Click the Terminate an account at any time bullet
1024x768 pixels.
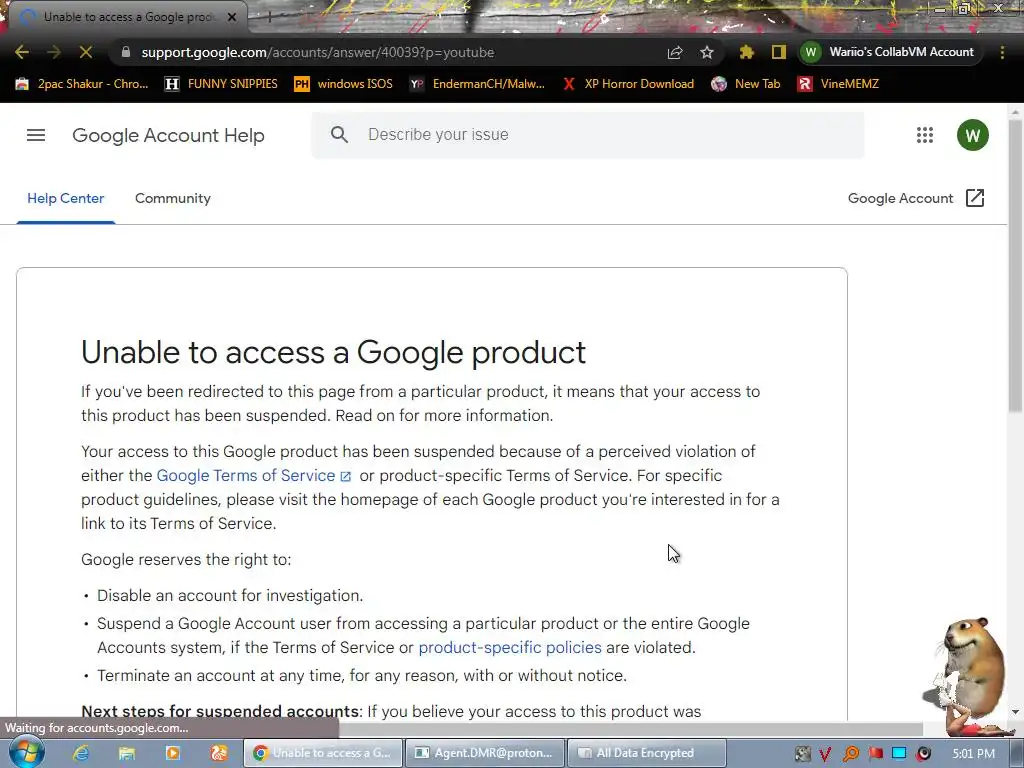362,675
